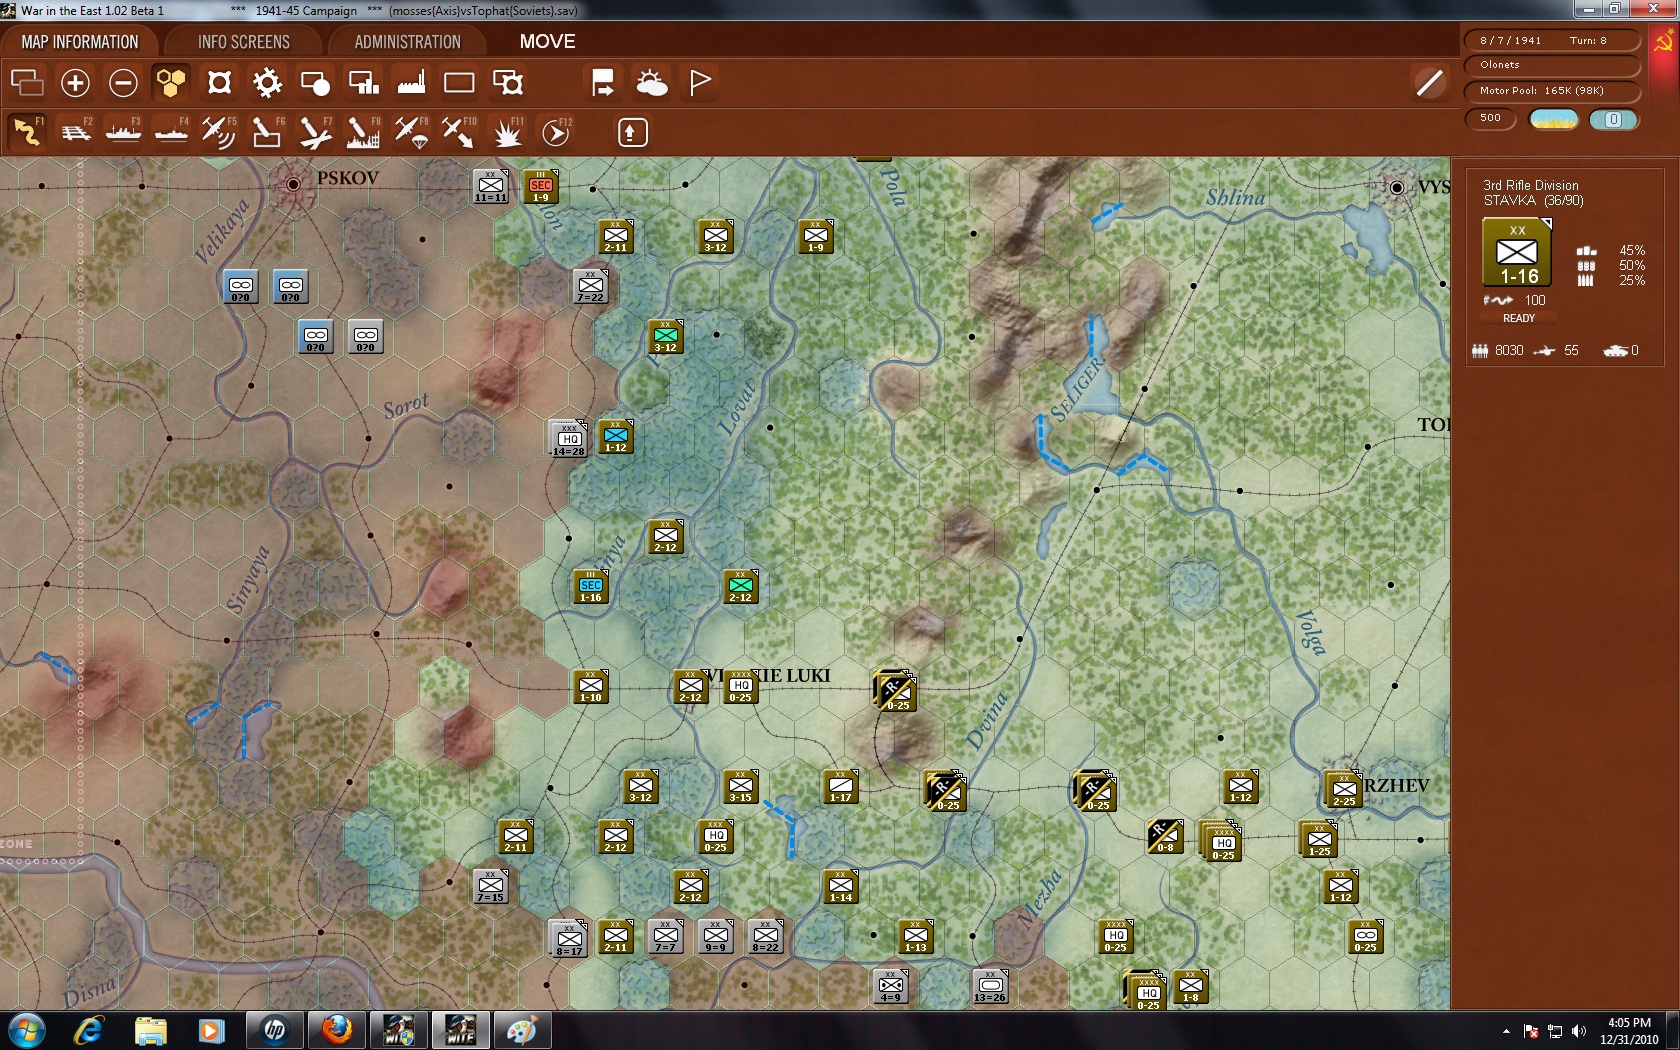Toggle the factory display icon

[411, 82]
